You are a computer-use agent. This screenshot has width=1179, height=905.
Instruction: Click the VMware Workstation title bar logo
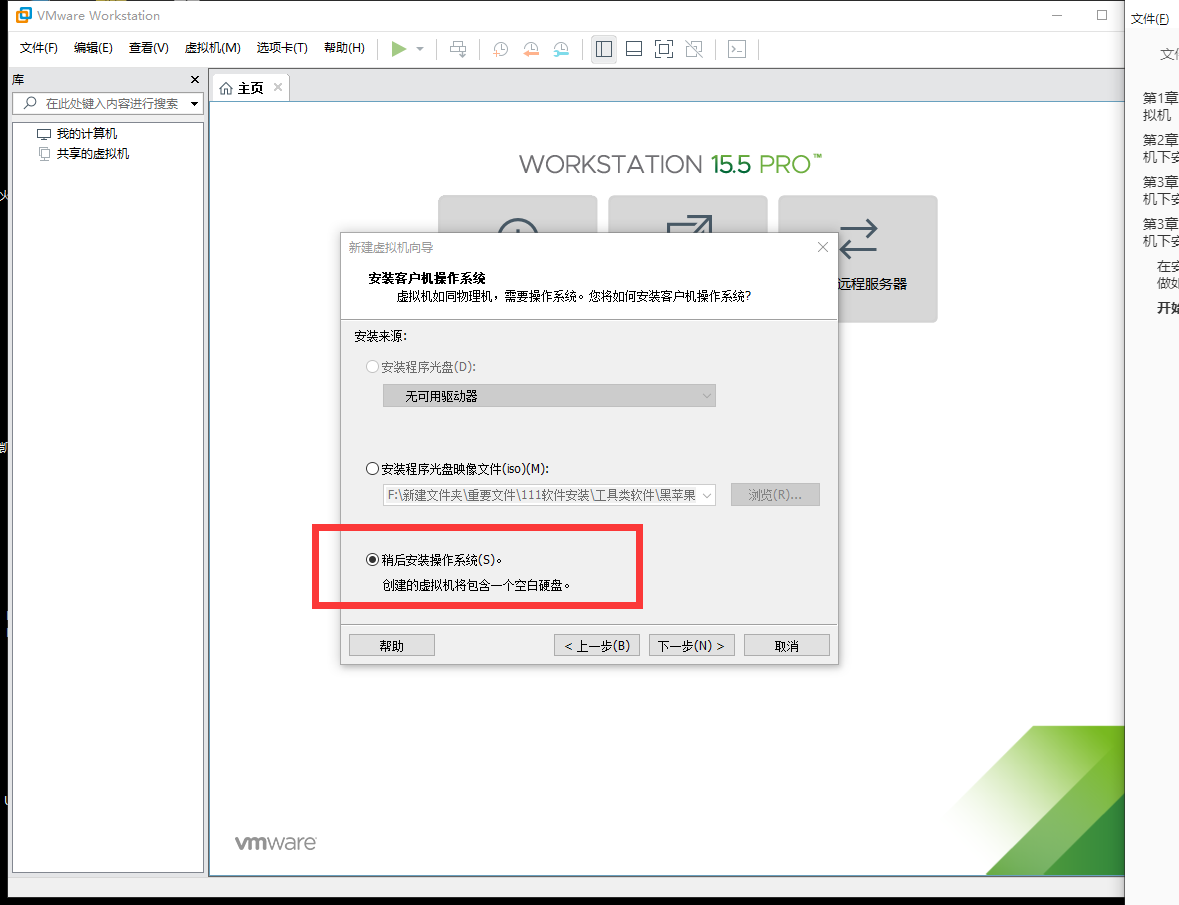24,15
